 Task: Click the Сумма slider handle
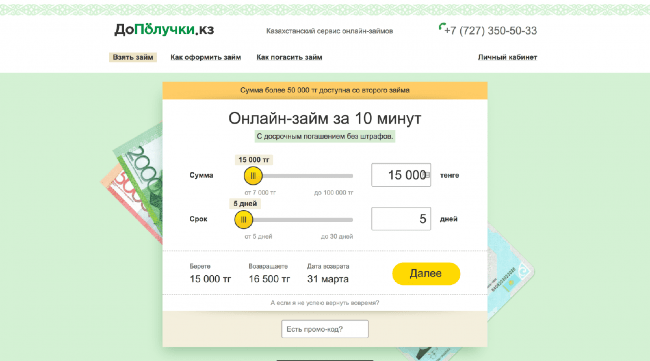tap(253, 176)
